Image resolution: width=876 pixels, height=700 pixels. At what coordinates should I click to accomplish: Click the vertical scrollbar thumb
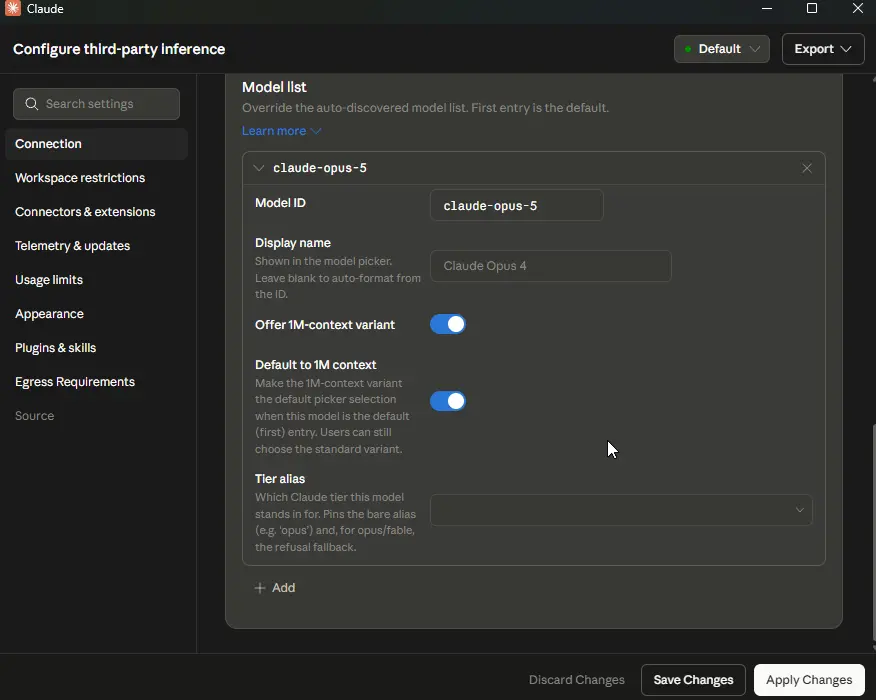click(x=873, y=534)
